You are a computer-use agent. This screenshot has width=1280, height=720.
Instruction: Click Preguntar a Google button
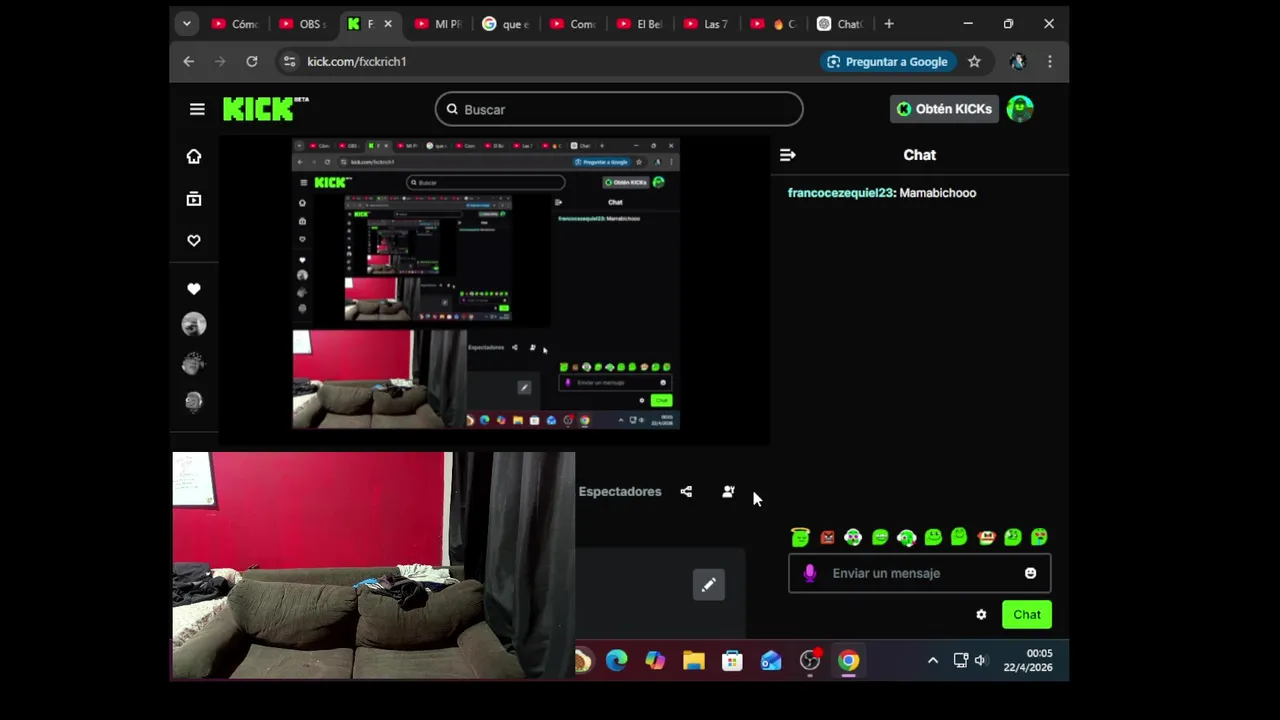click(x=887, y=61)
